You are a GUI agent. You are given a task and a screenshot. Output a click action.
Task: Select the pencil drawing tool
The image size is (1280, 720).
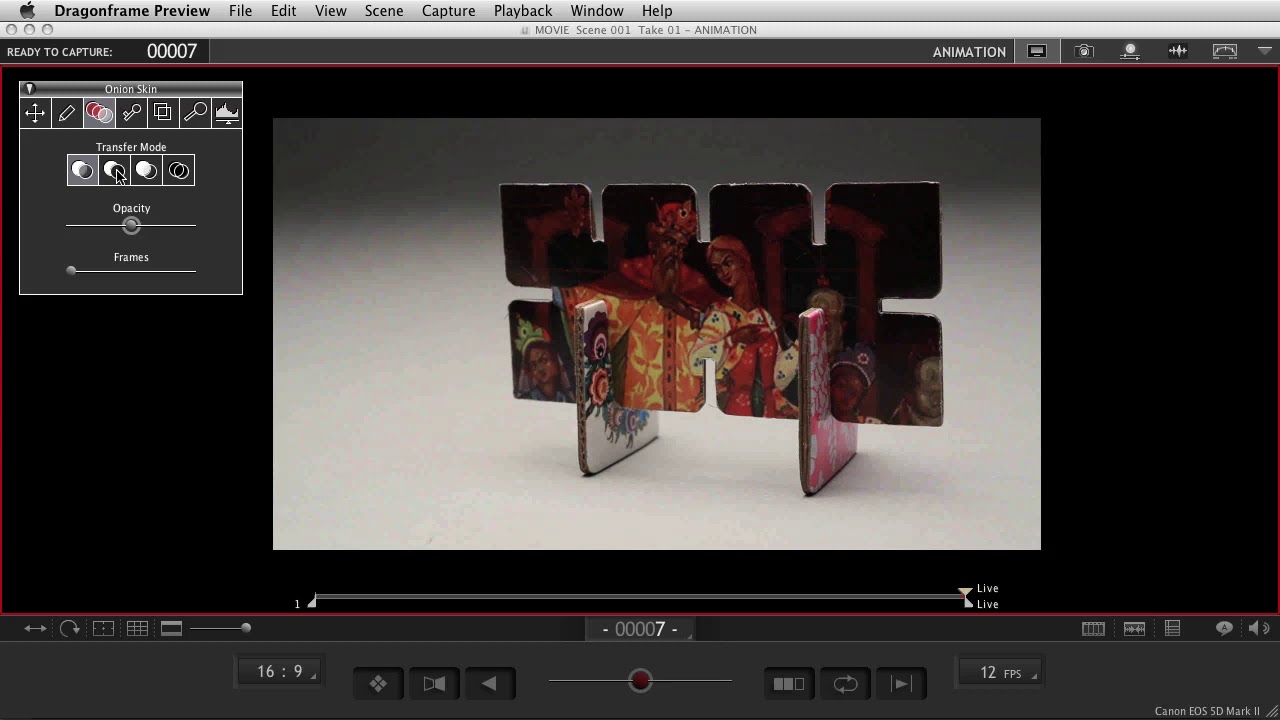(67, 113)
